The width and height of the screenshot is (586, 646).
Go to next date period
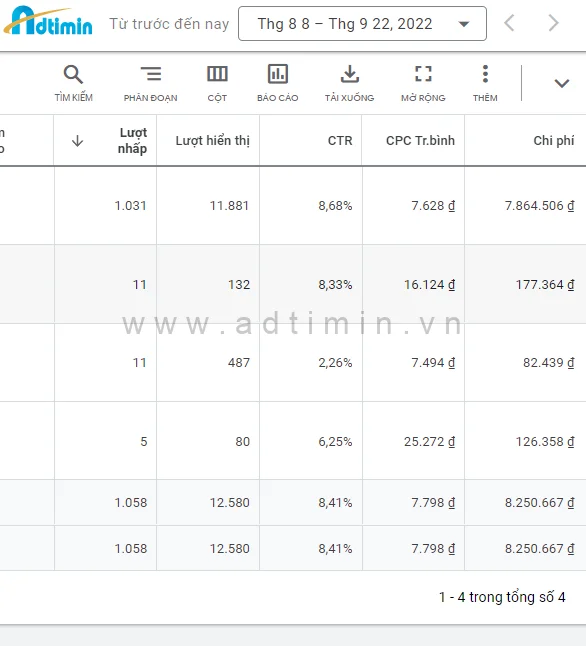(x=554, y=23)
